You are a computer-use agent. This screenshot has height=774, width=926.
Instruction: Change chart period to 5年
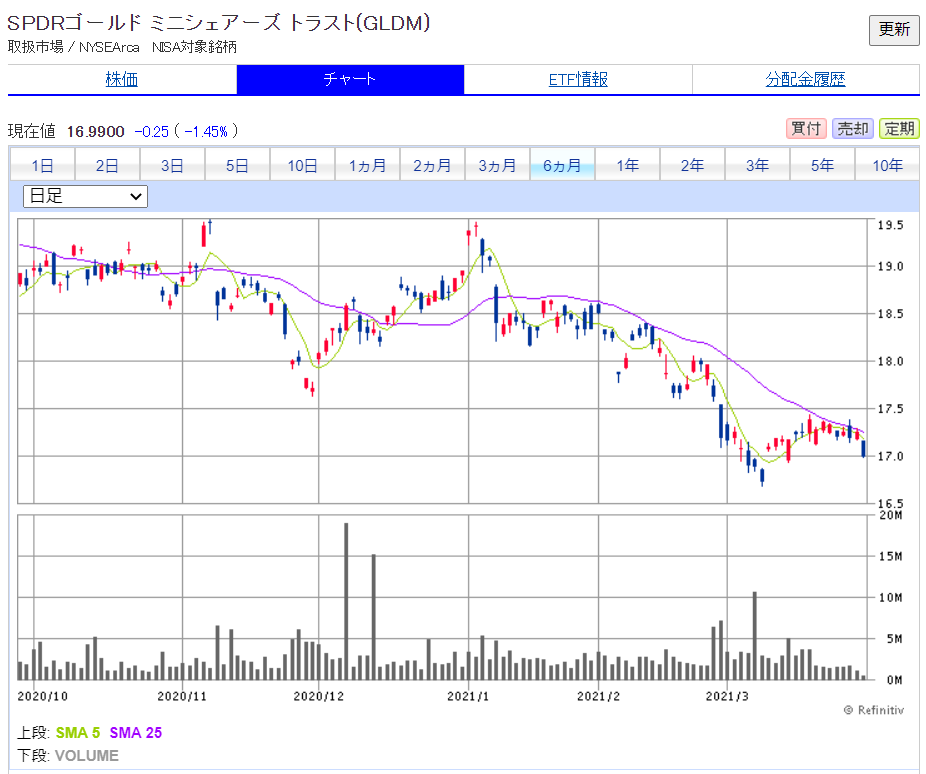pyautogui.click(x=822, y=165)
